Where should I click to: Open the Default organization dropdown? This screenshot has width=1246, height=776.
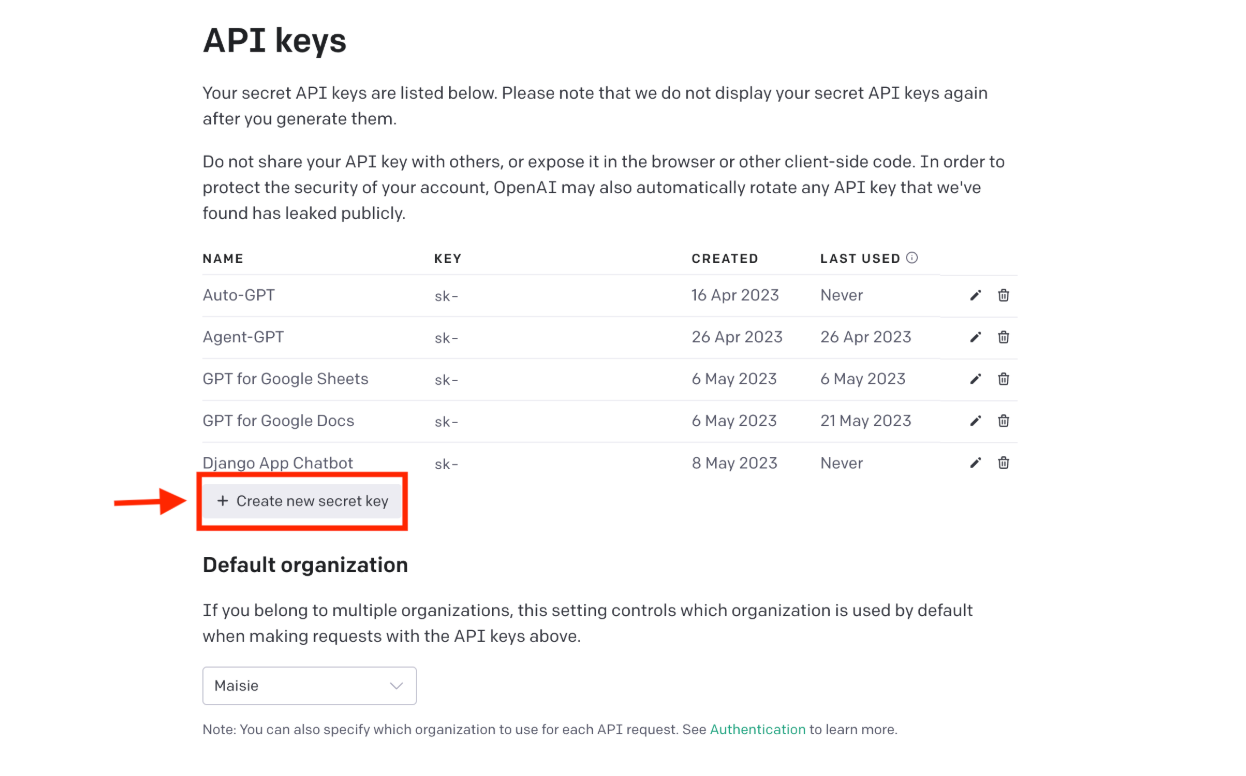309,686
